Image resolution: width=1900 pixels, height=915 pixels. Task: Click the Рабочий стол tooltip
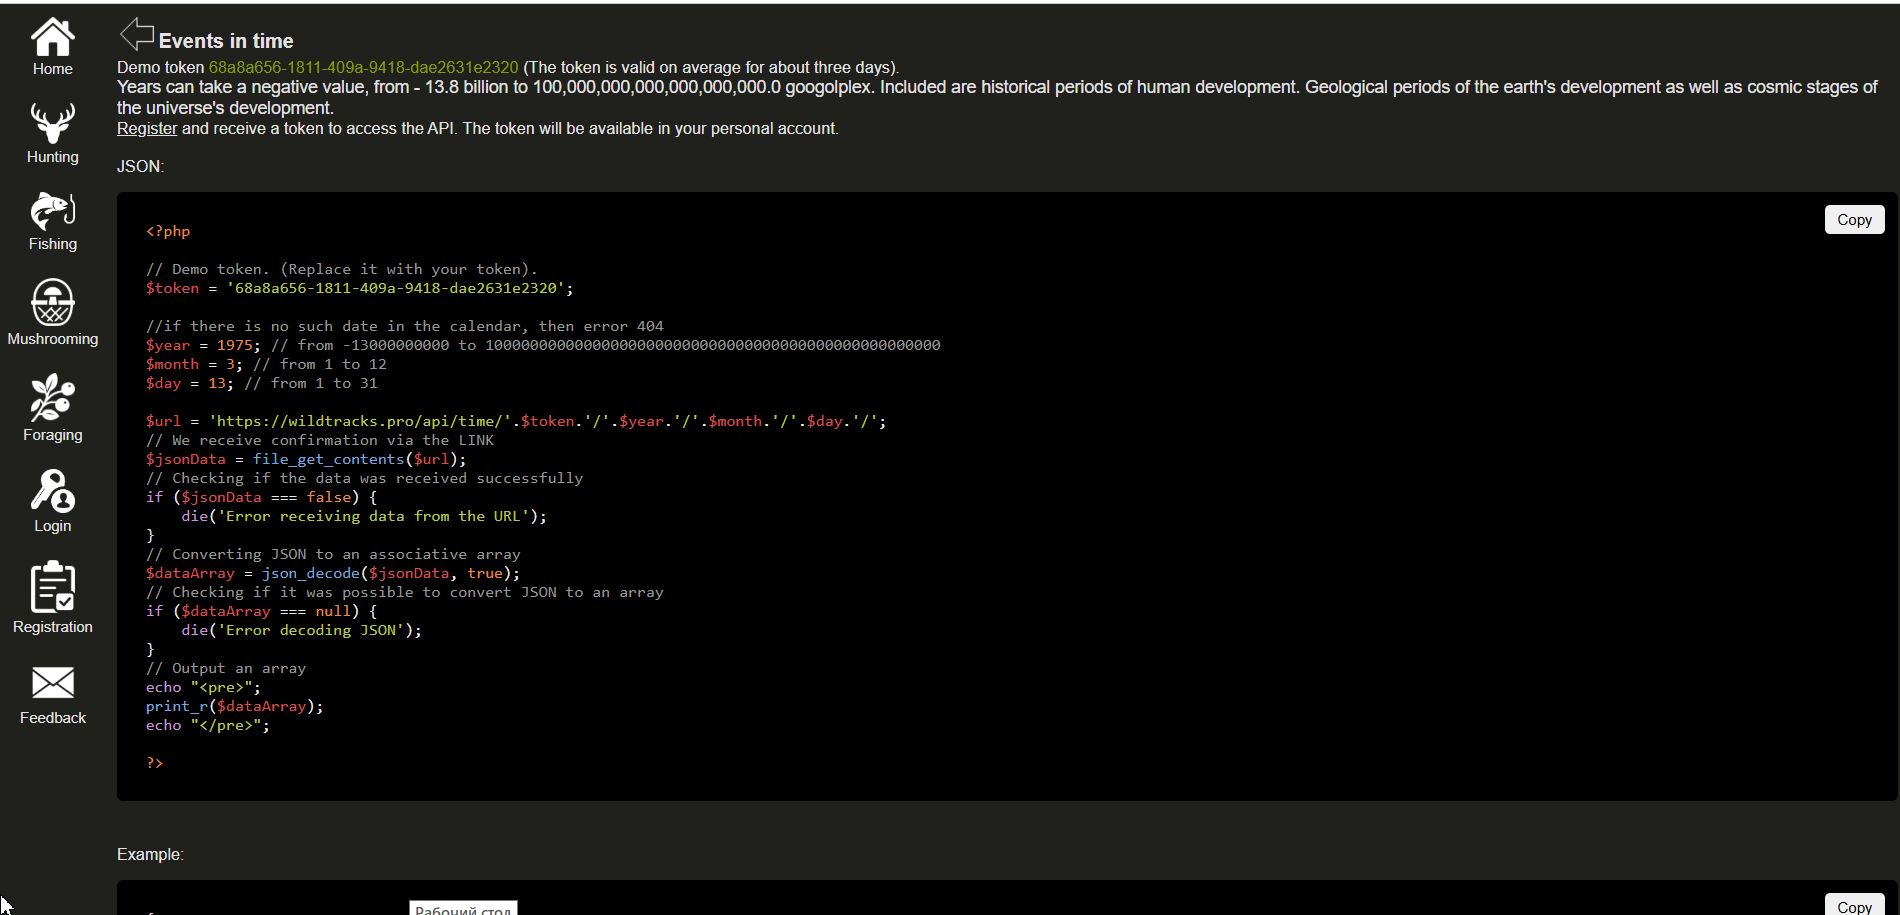[463, 908]
